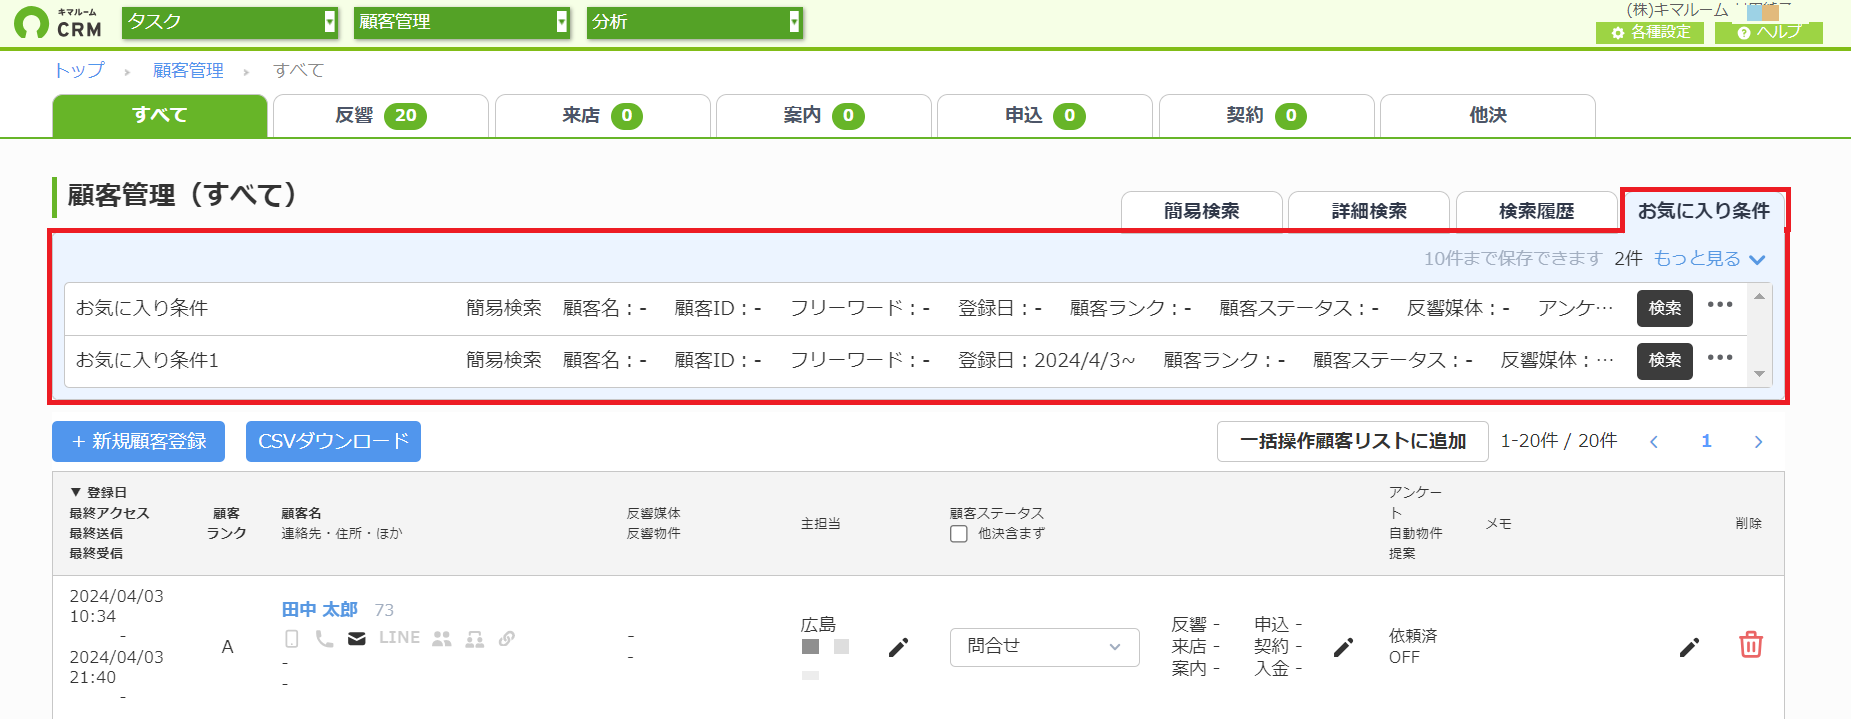Click the two-person group icon for 田中 太郎

442,638
